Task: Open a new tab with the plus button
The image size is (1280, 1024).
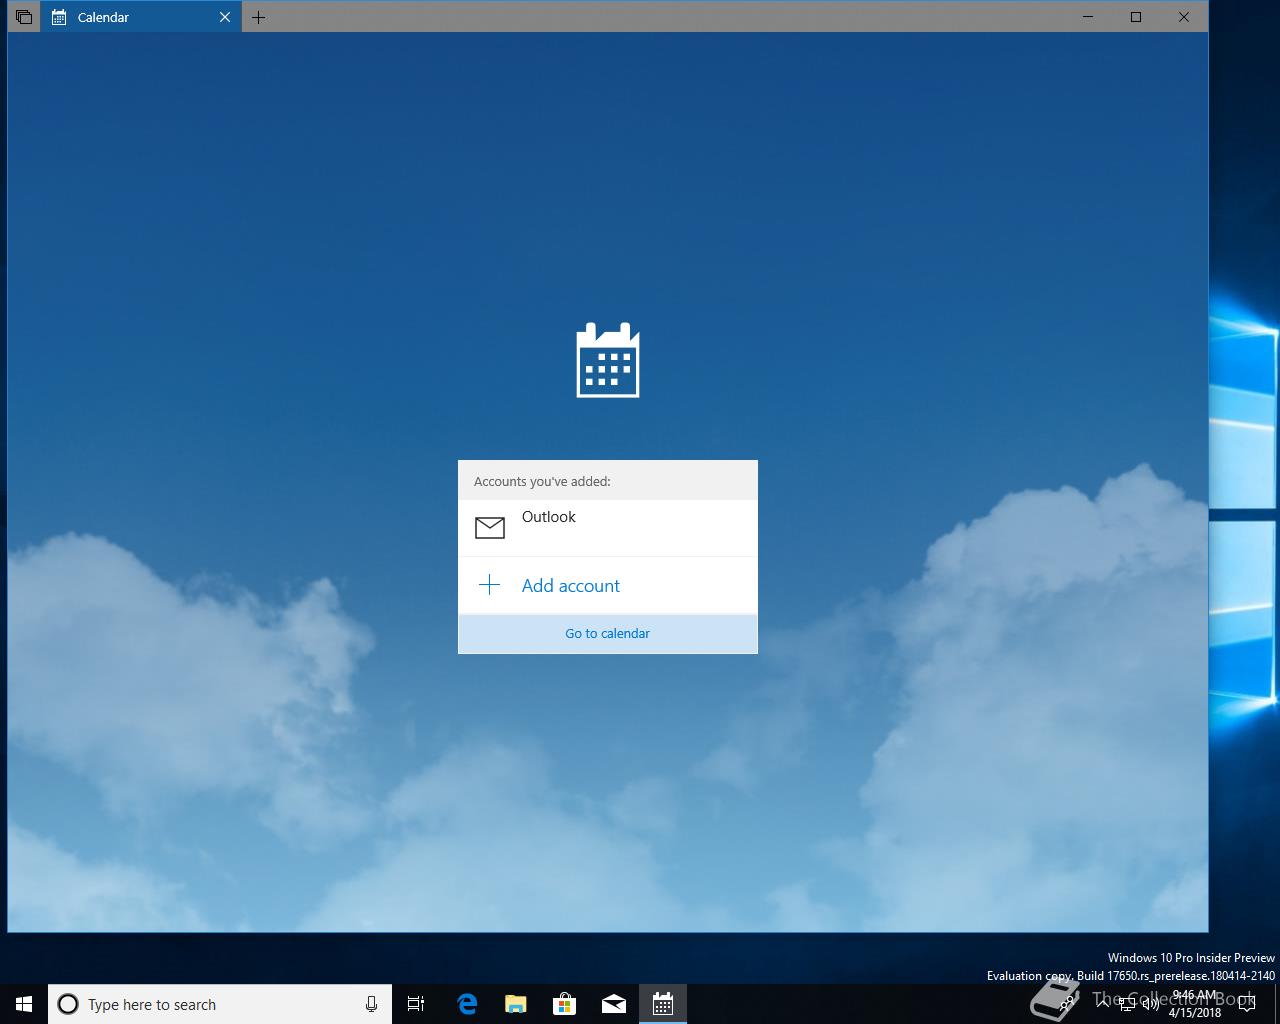Action: [259, 17]
